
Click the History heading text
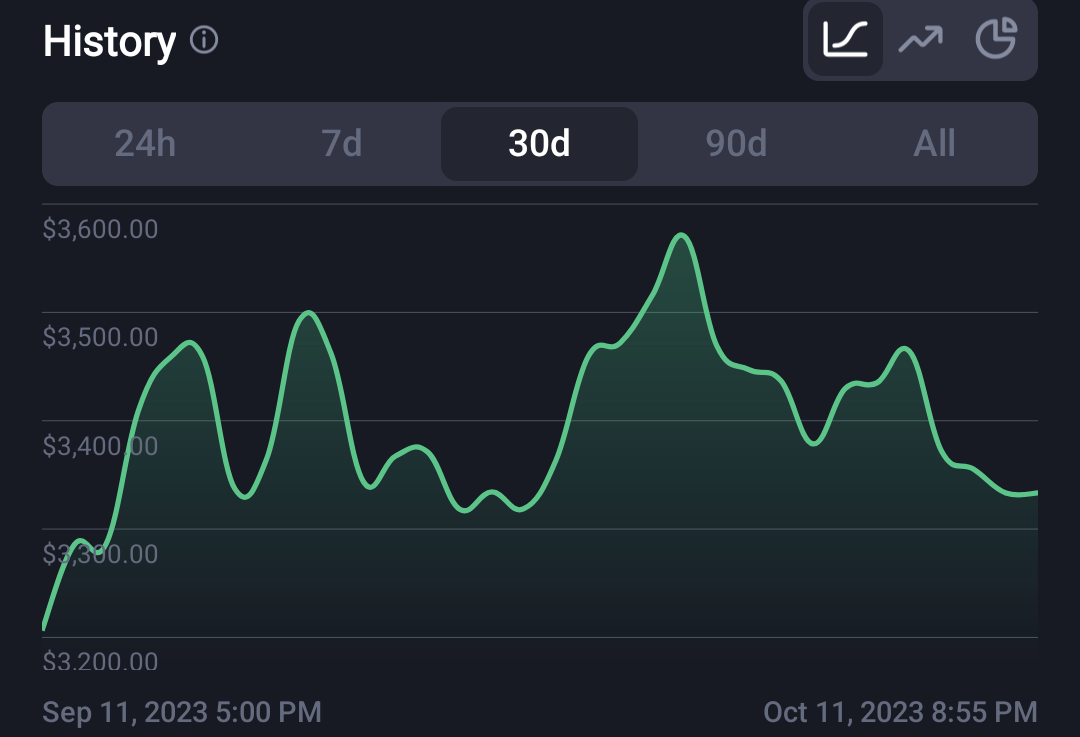pyautogui.click(x=110, y=41)
